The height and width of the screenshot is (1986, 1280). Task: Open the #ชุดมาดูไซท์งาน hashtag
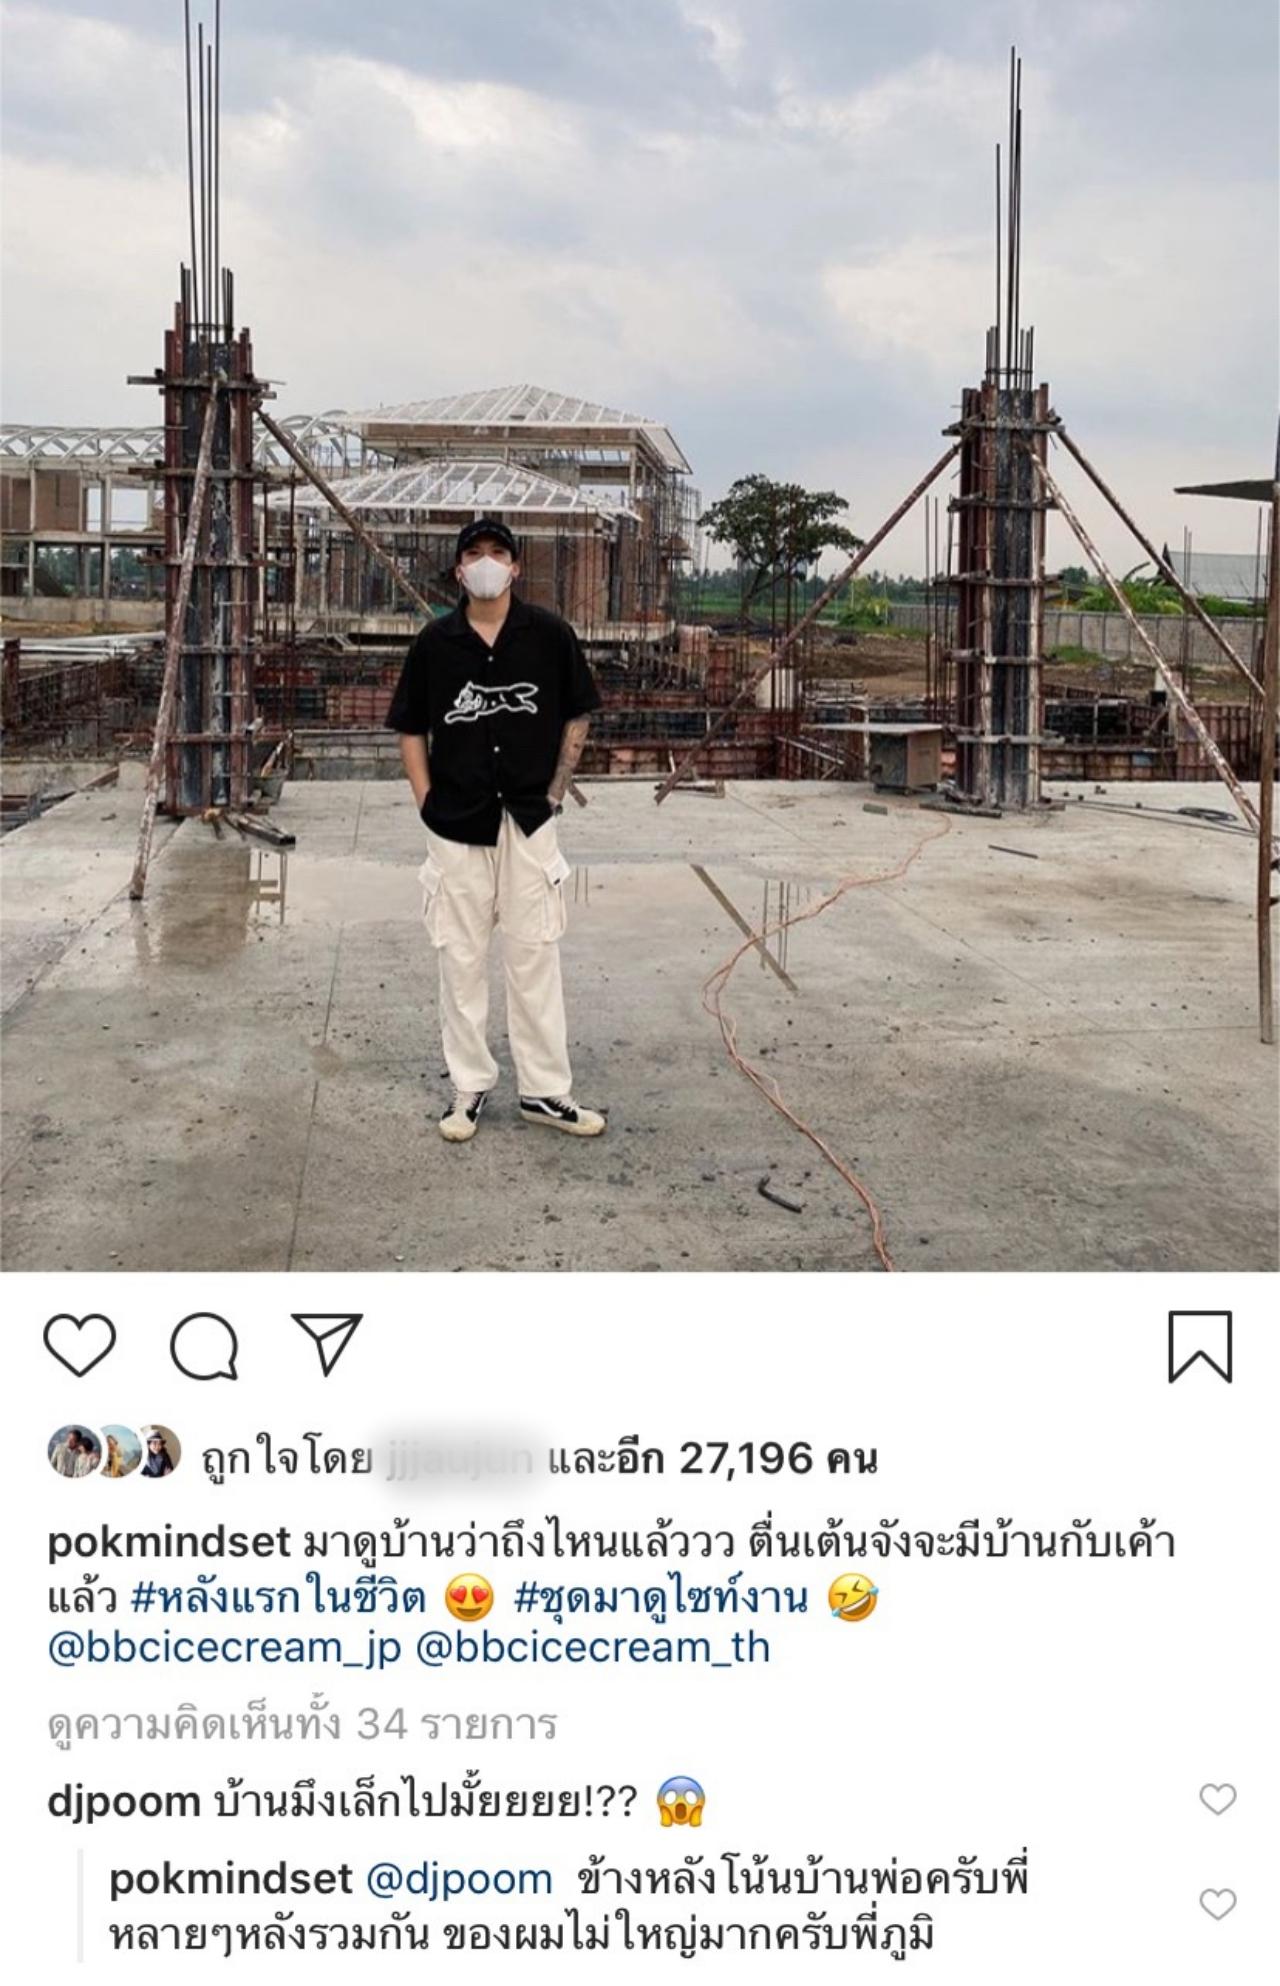[660, 1599]
